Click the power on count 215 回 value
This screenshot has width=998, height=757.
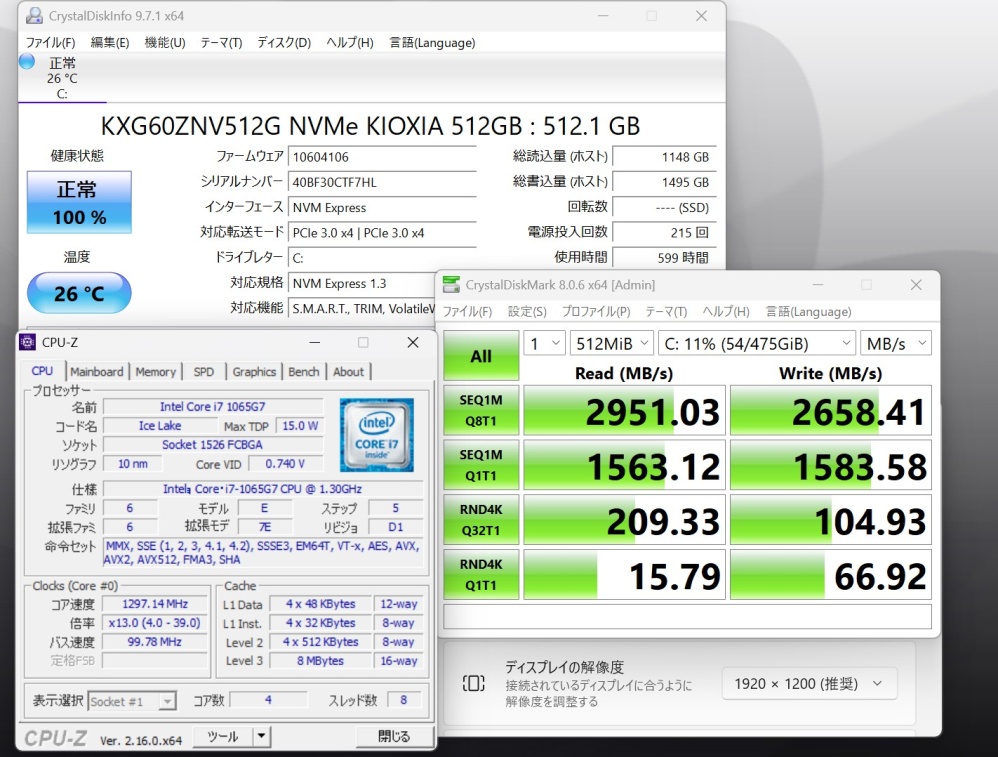click(x=664, y=233)
